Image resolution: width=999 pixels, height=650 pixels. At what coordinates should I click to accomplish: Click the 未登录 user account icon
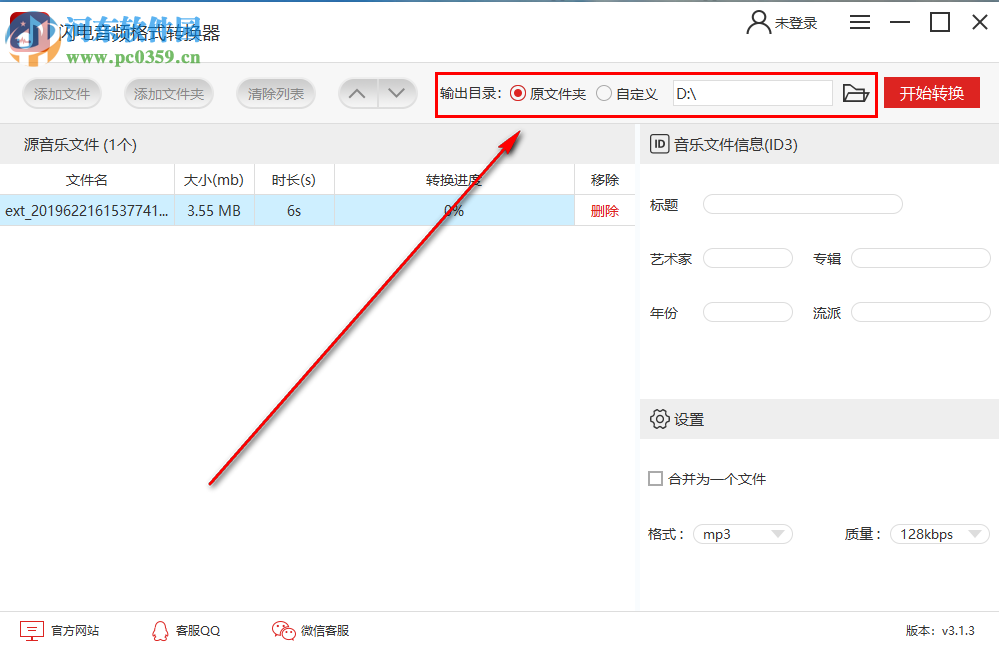(757, 21)
